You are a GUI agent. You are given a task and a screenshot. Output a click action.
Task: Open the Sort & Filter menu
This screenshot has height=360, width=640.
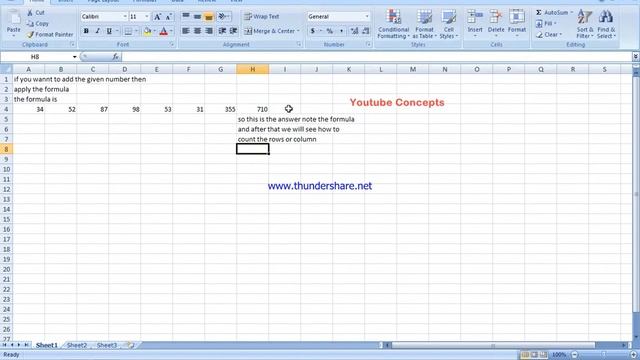(x=585, y=24)
